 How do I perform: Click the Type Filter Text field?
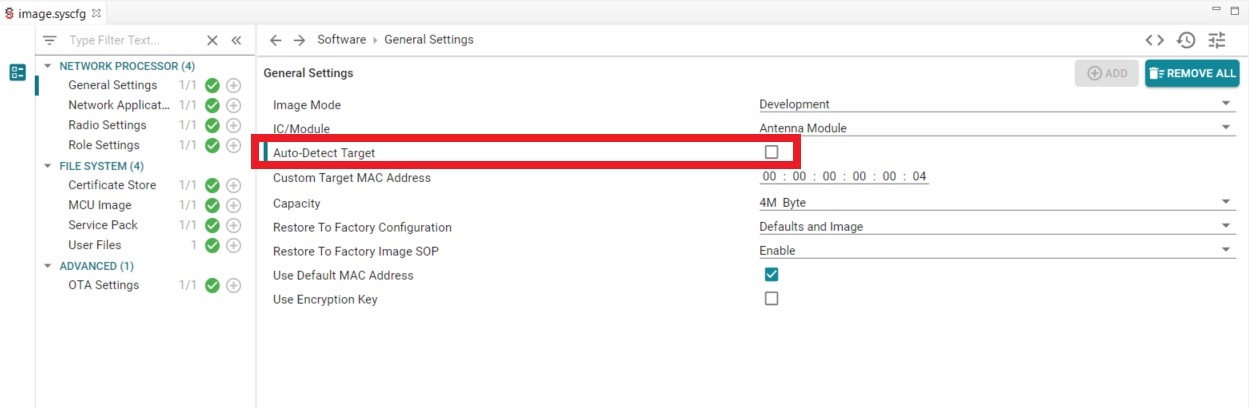pyautogui.click(x=130, y=40)
